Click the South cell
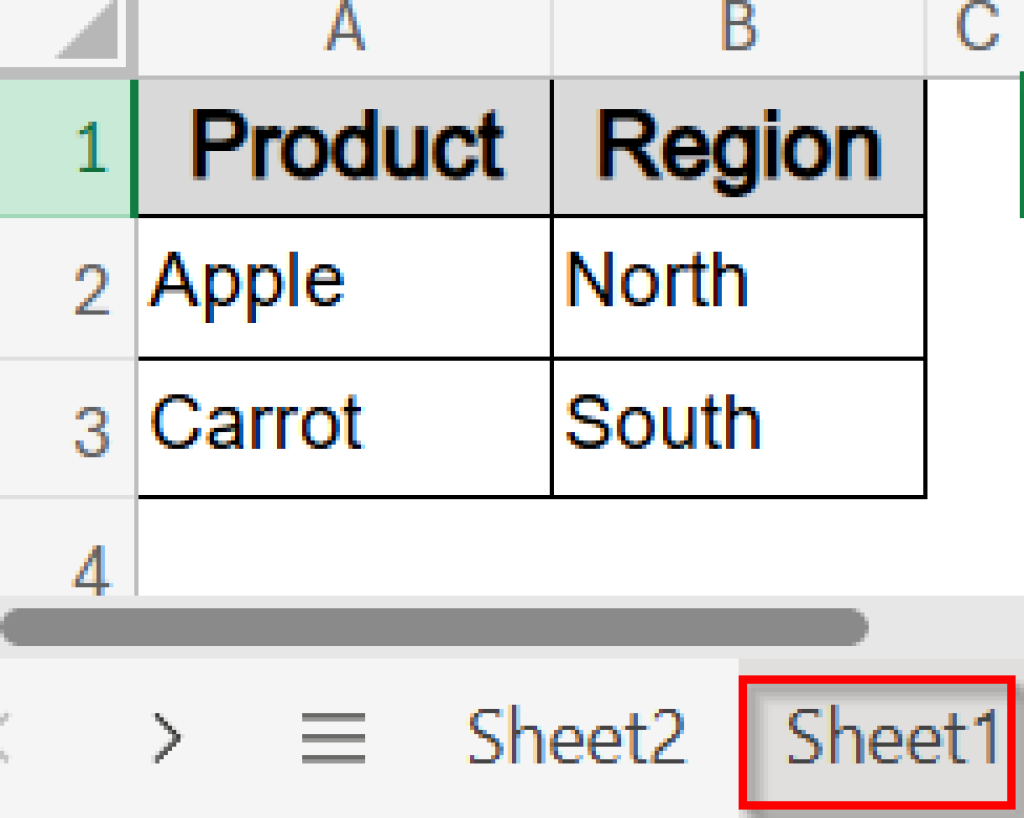Image resolution: width=1024 pixels, height=818 pixels. 737,425
